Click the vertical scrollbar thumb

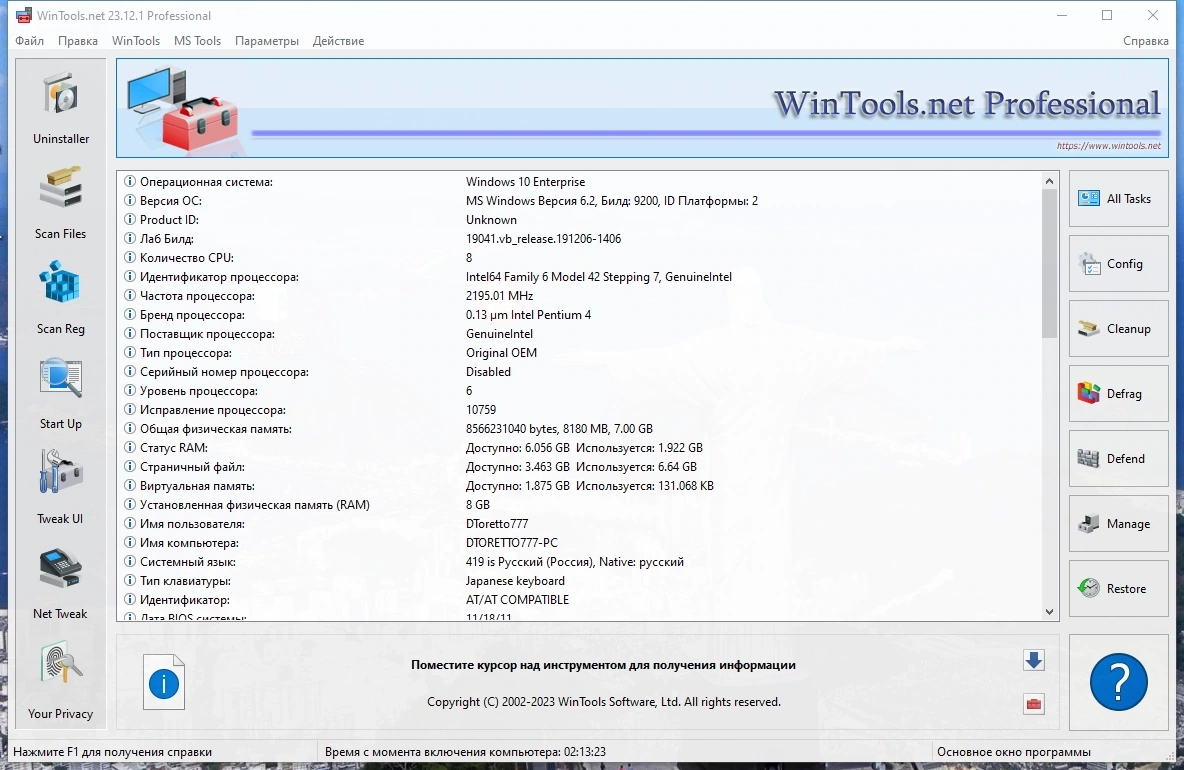[1049, 263]
